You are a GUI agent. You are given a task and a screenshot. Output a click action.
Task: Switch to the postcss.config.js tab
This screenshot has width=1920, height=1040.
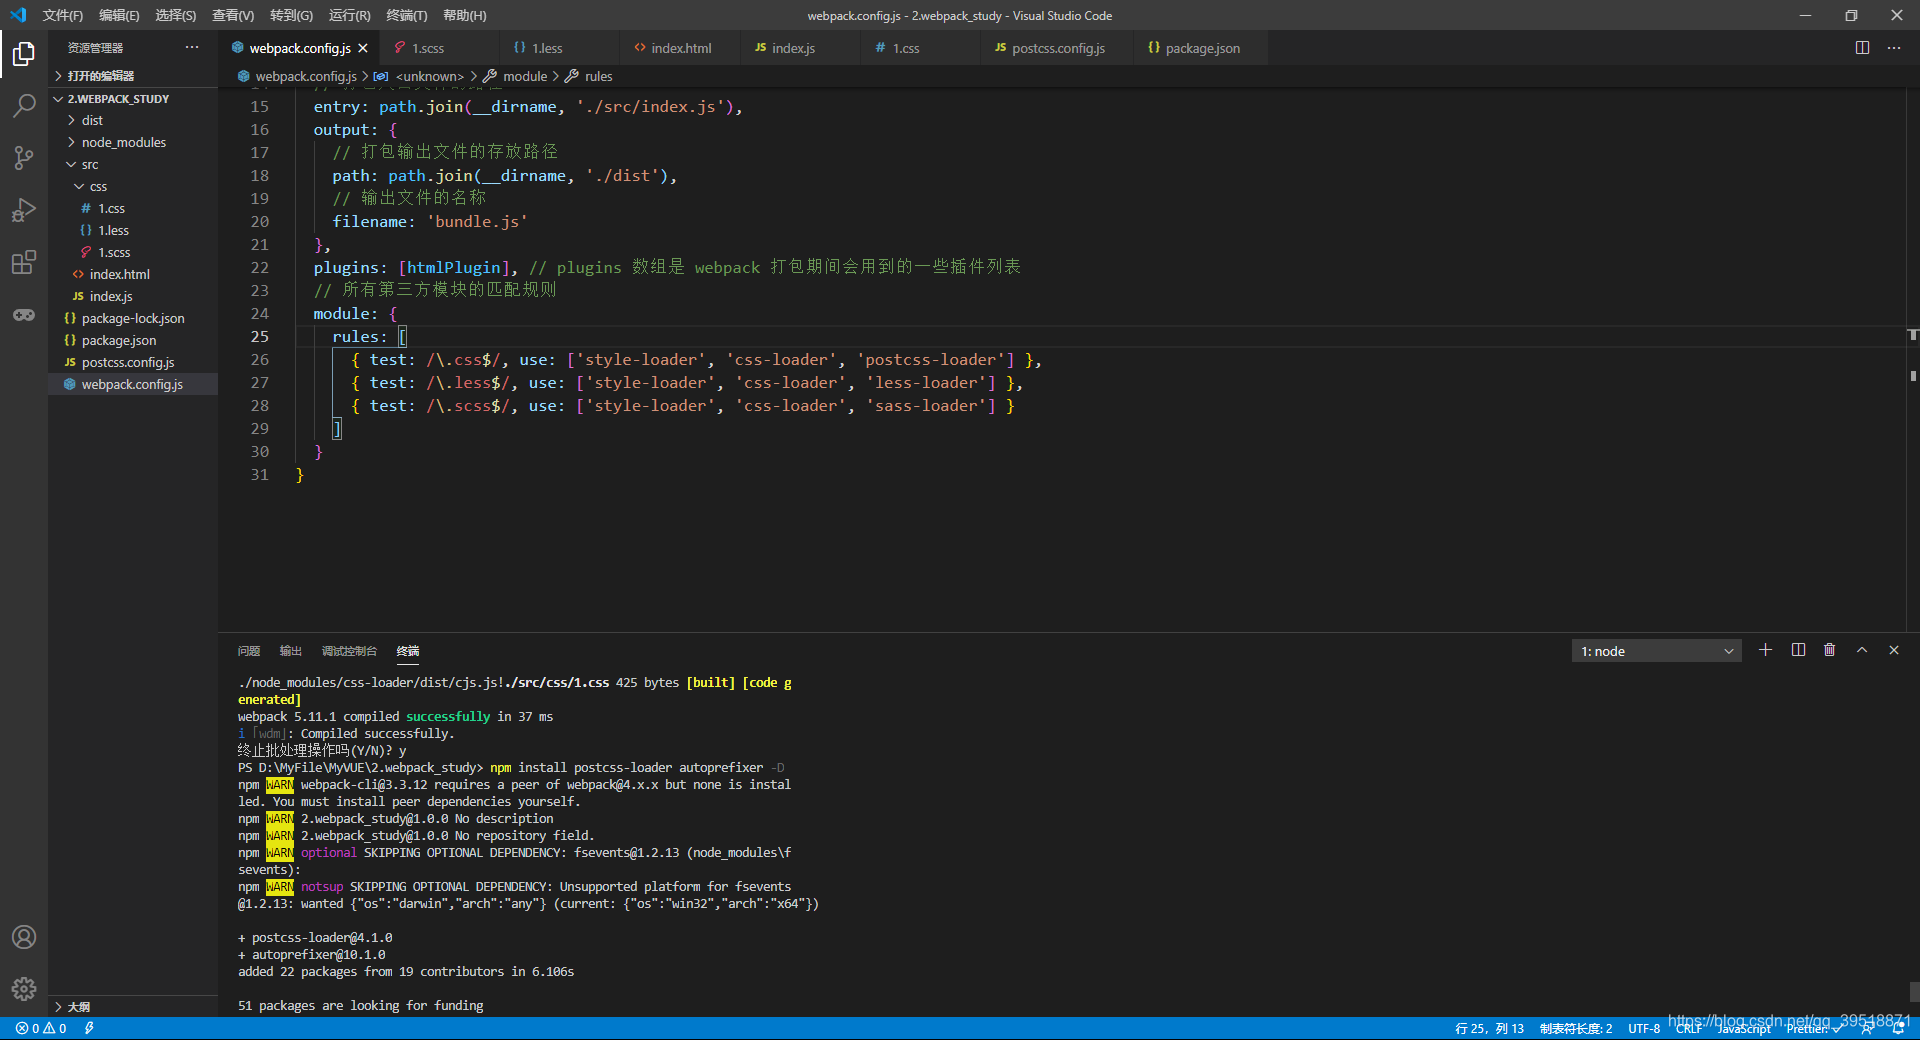click(1058, 48)
